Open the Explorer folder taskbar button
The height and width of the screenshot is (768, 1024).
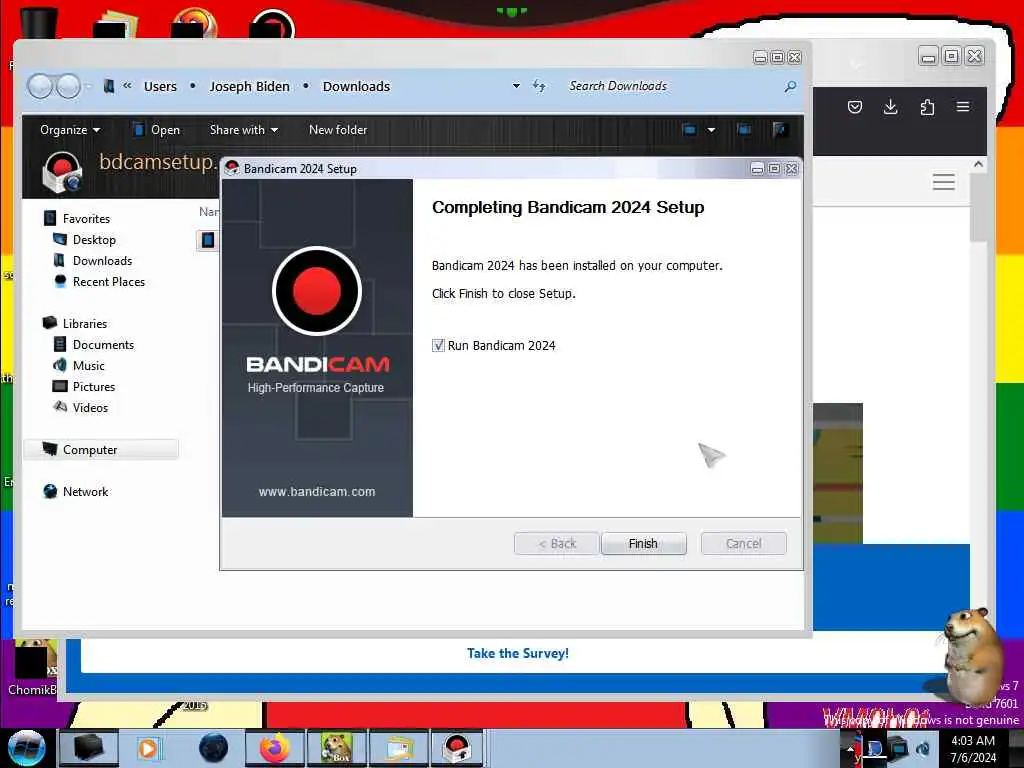point(398,748)
